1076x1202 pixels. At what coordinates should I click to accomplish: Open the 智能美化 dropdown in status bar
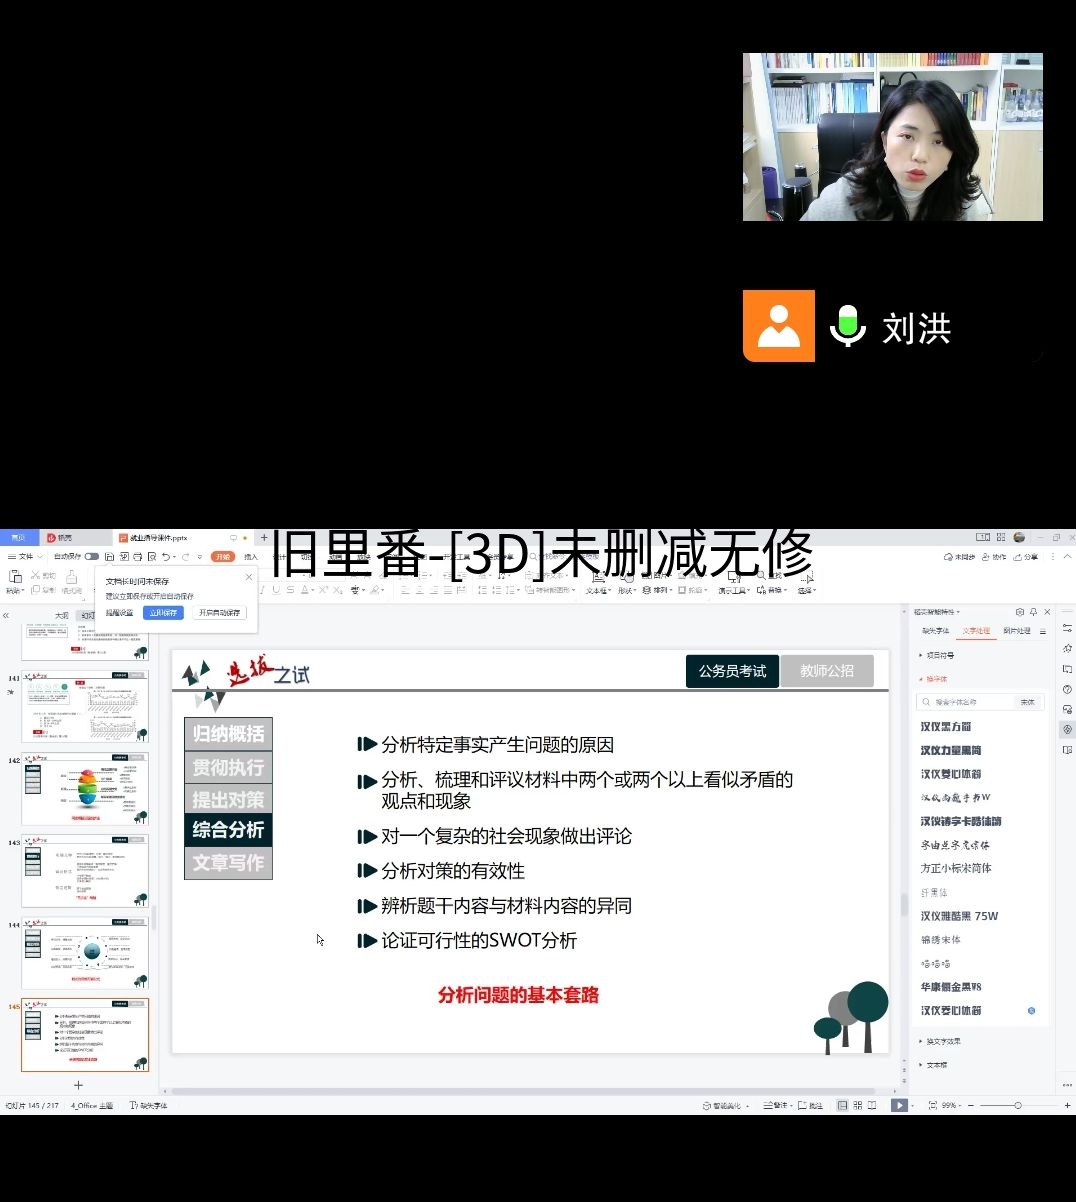[x=724, y=1105]
